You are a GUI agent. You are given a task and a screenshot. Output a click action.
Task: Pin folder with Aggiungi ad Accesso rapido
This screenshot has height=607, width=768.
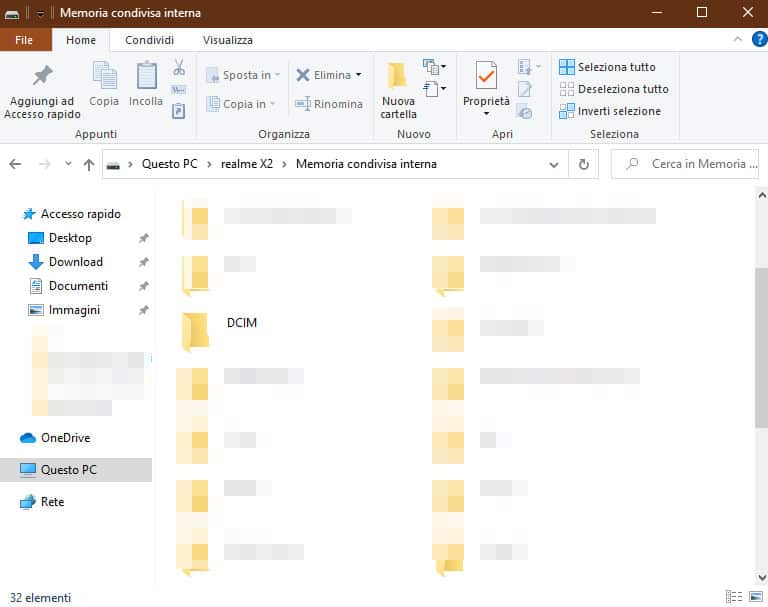point(42,90)
